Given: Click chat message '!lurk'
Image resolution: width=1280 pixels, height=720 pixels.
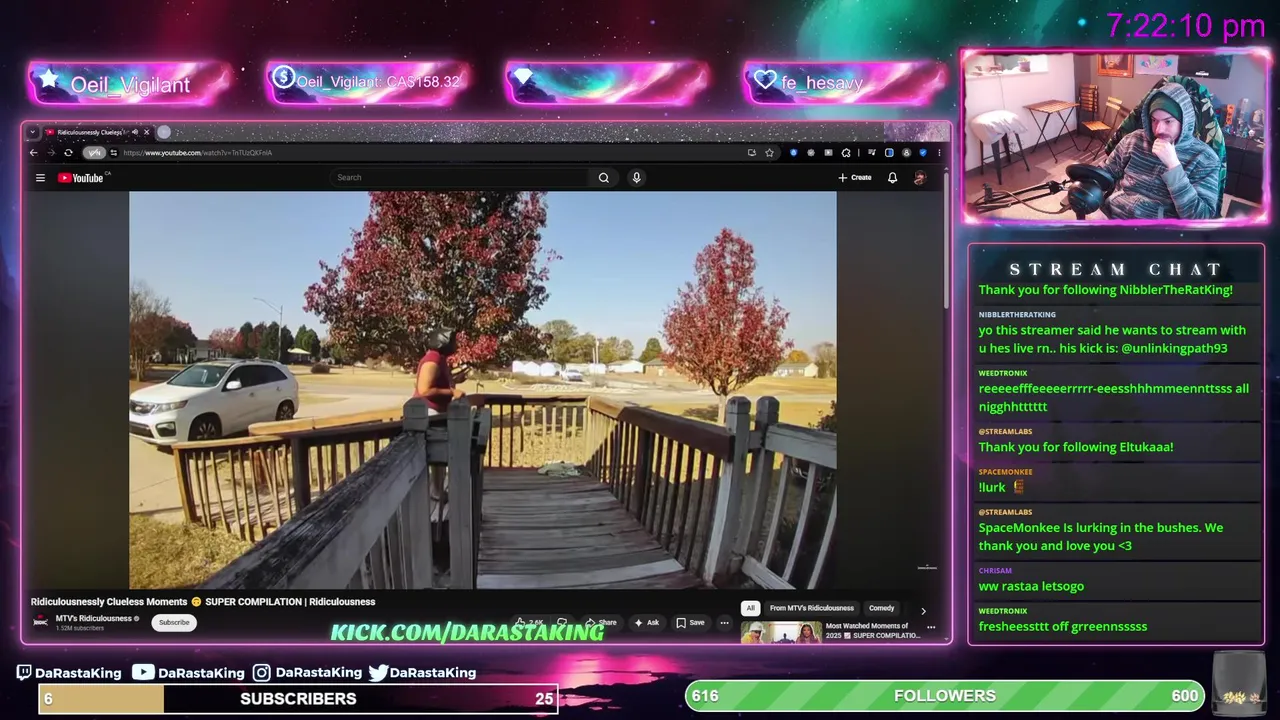Looking at the screenshot, I should pyautogui.click(x=992, y=487).
